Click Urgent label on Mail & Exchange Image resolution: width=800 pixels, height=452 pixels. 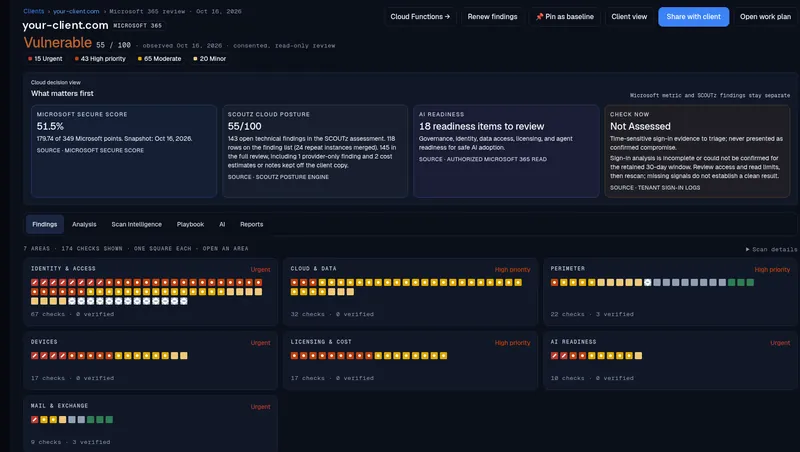260,407
